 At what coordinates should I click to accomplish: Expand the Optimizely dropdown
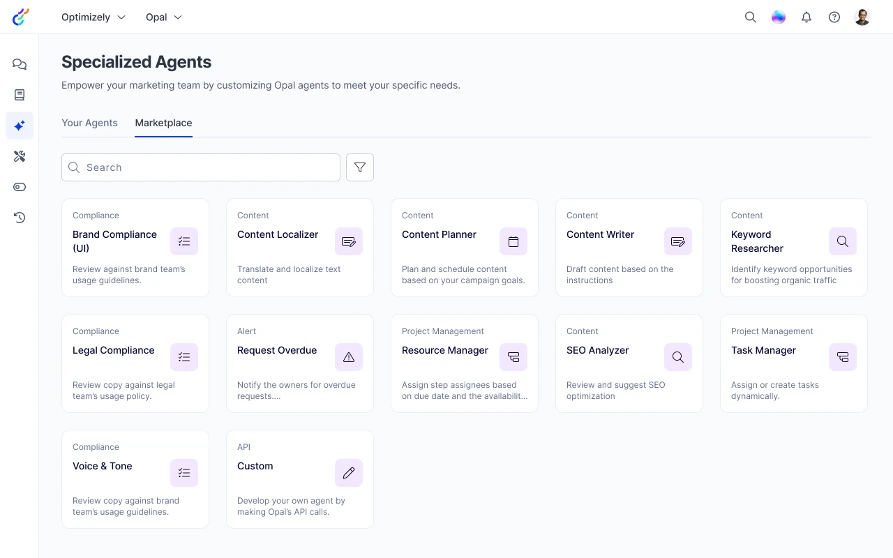93,17
